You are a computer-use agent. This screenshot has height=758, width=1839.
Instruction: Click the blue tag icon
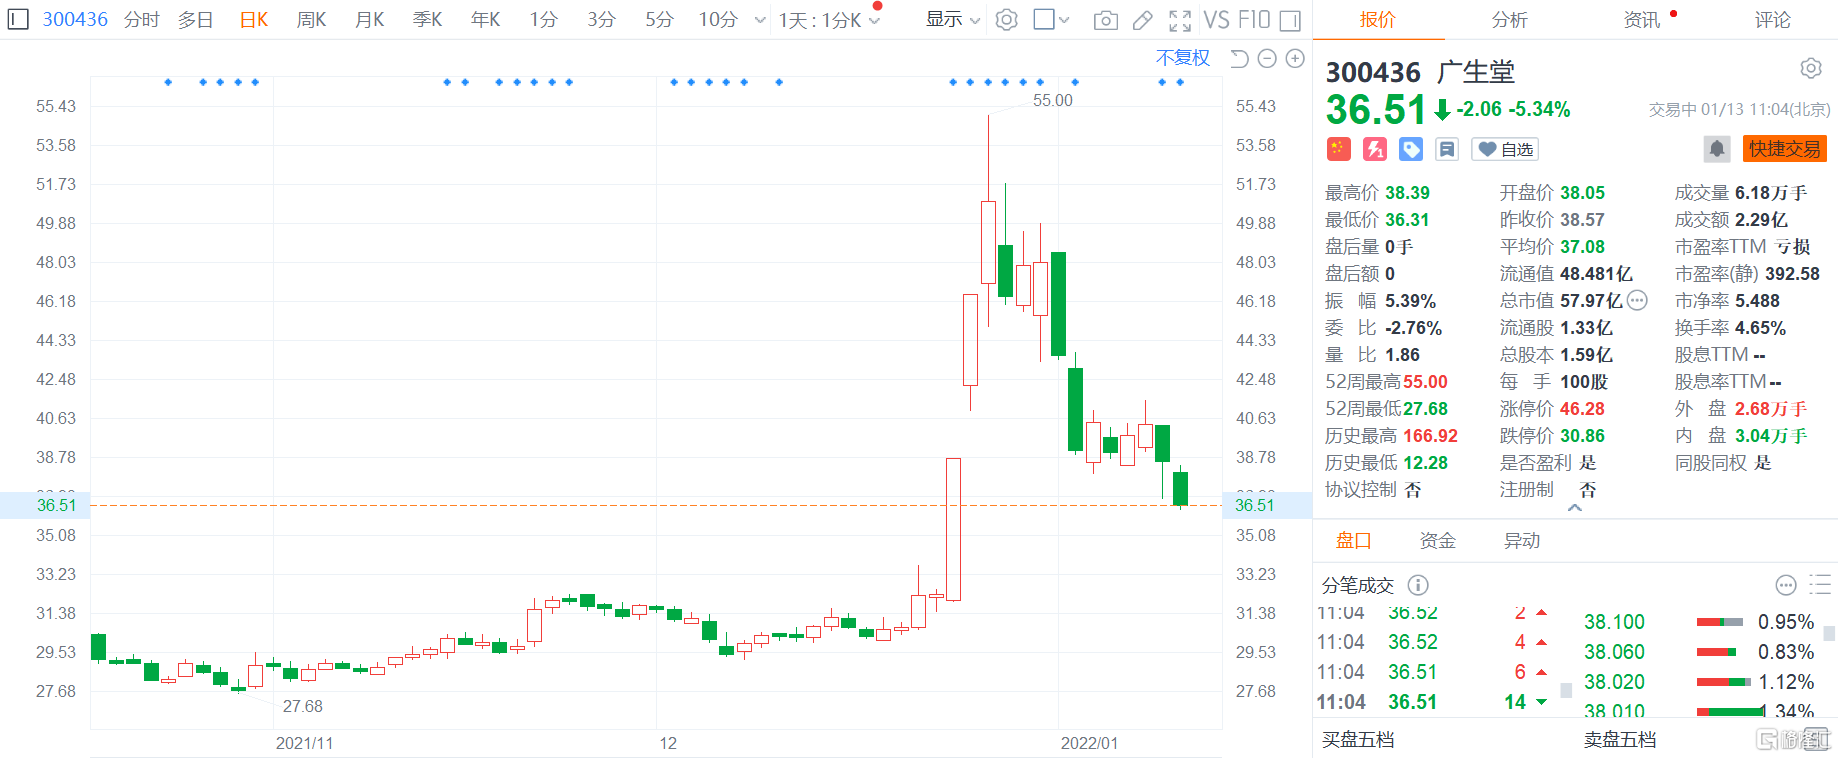(x=1411, y=149)
